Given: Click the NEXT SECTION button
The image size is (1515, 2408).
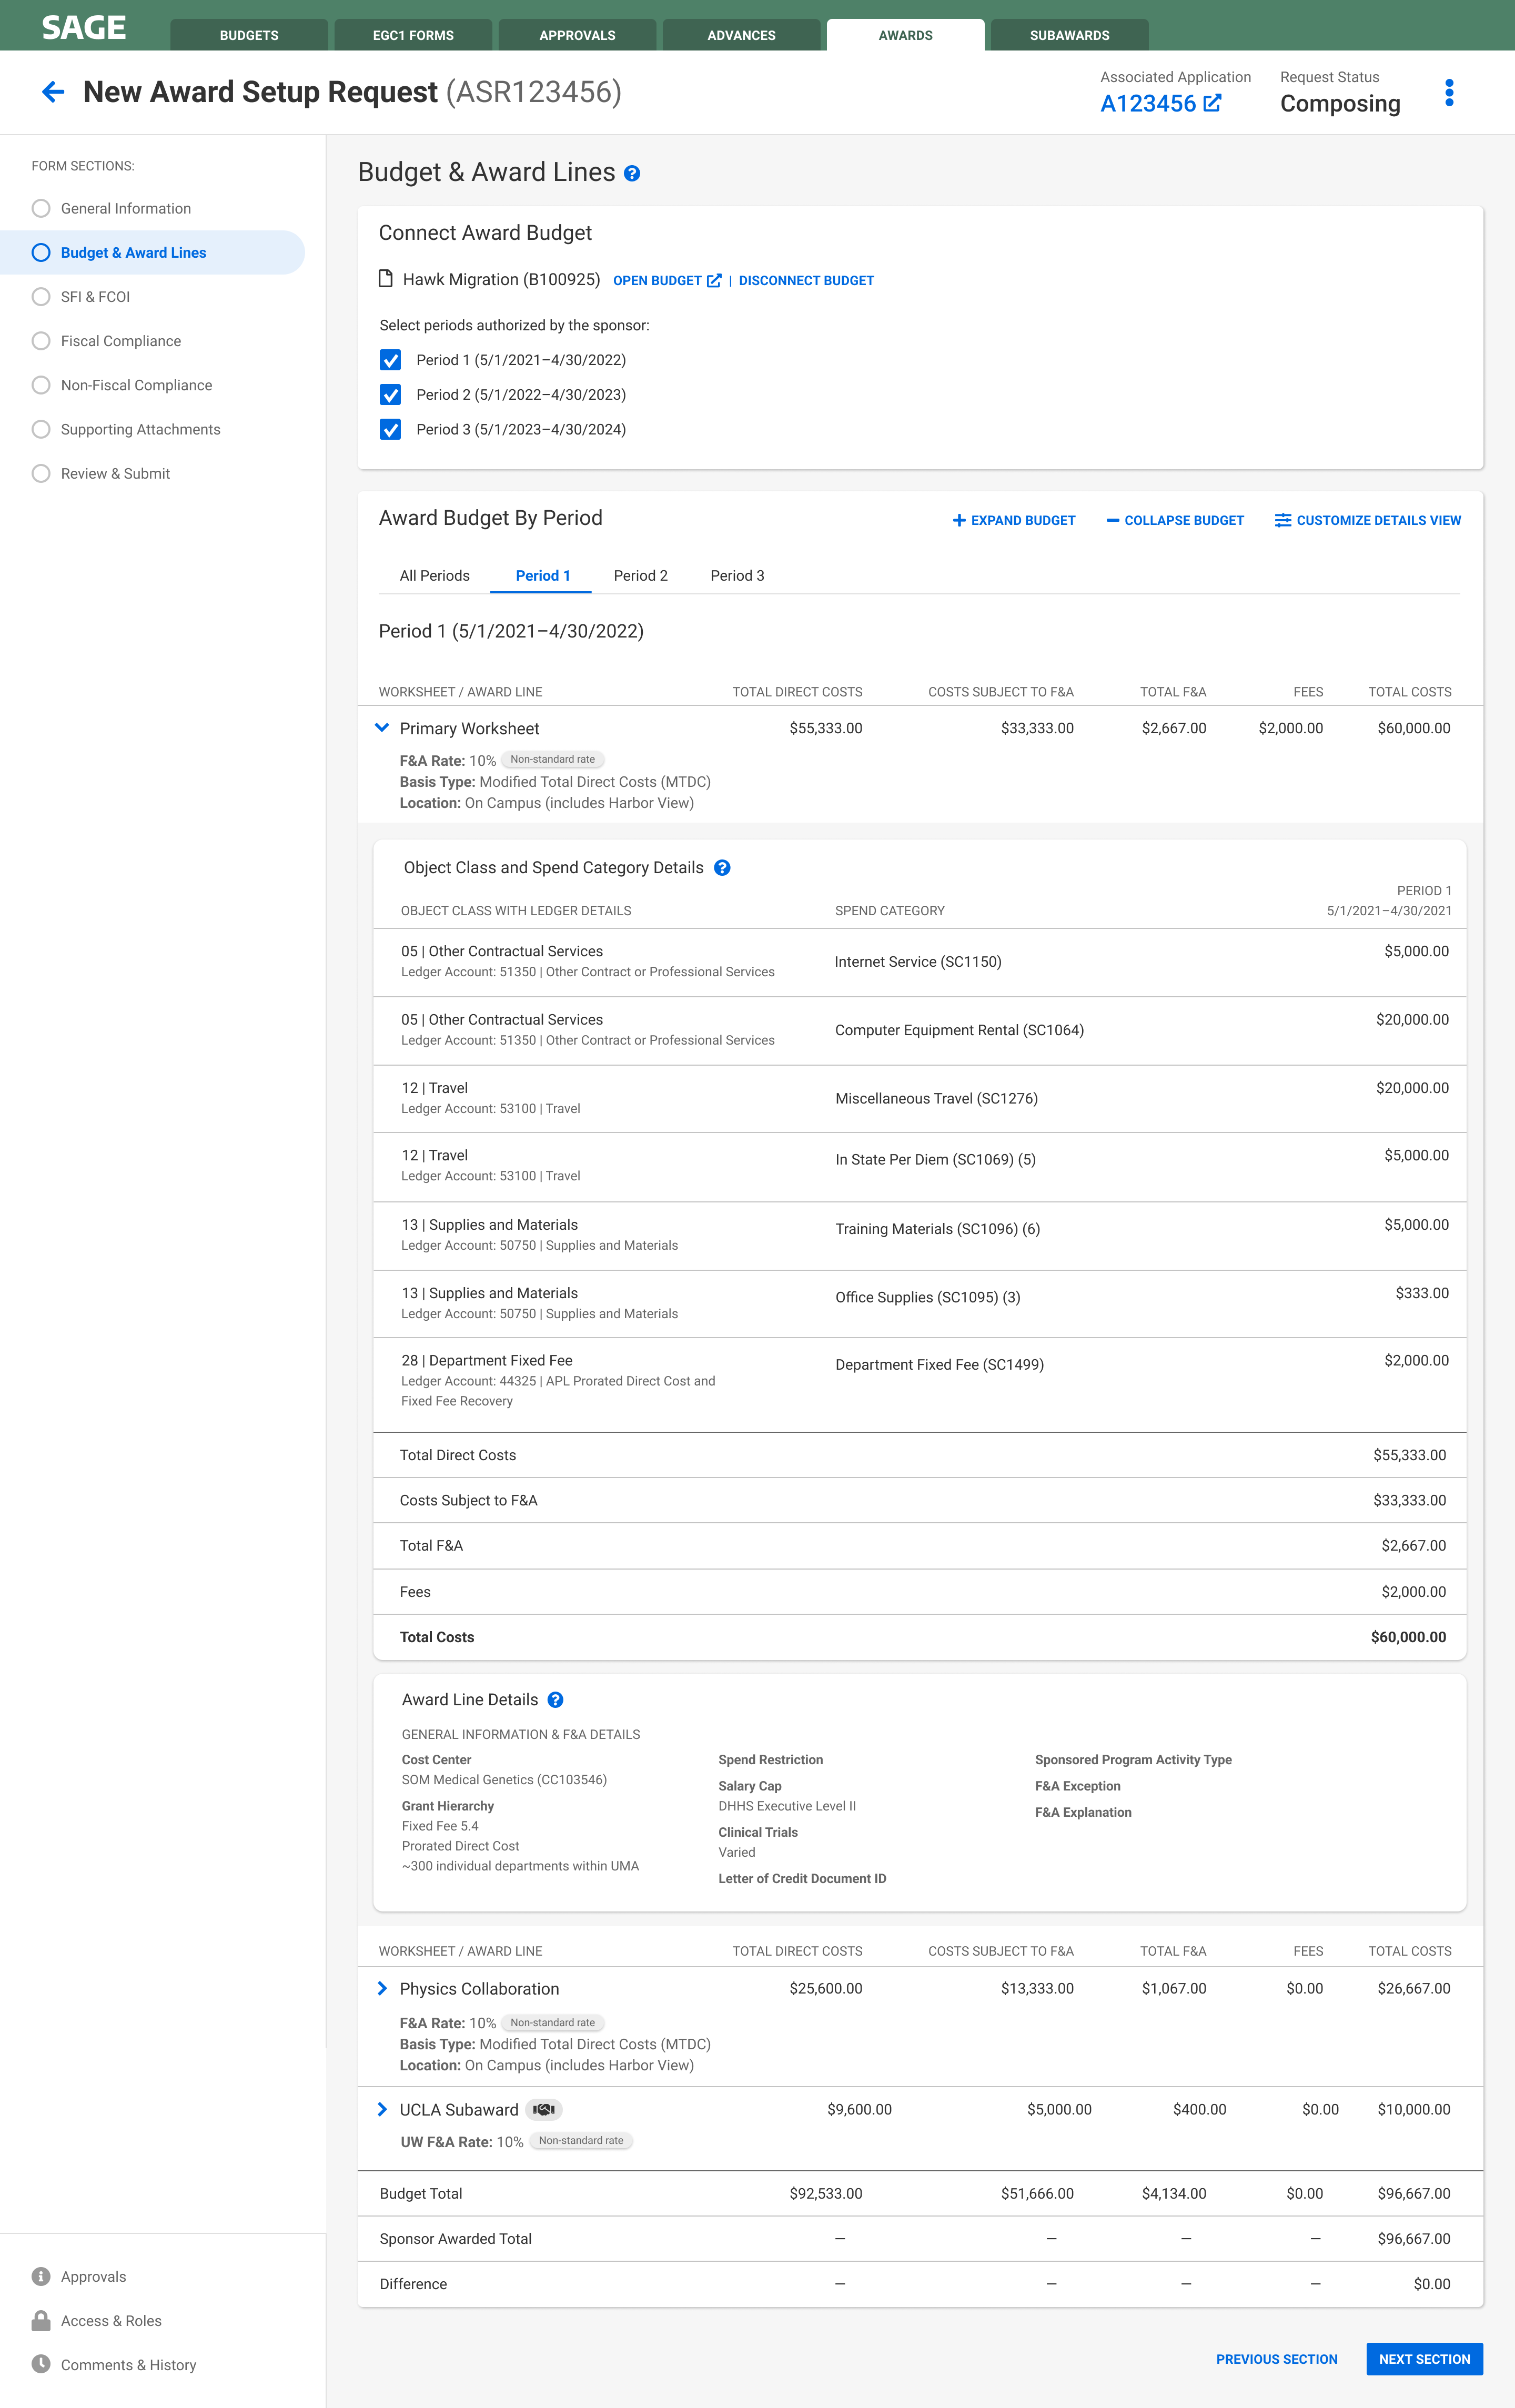Looking at the screenshot, I should 1424,2359.
